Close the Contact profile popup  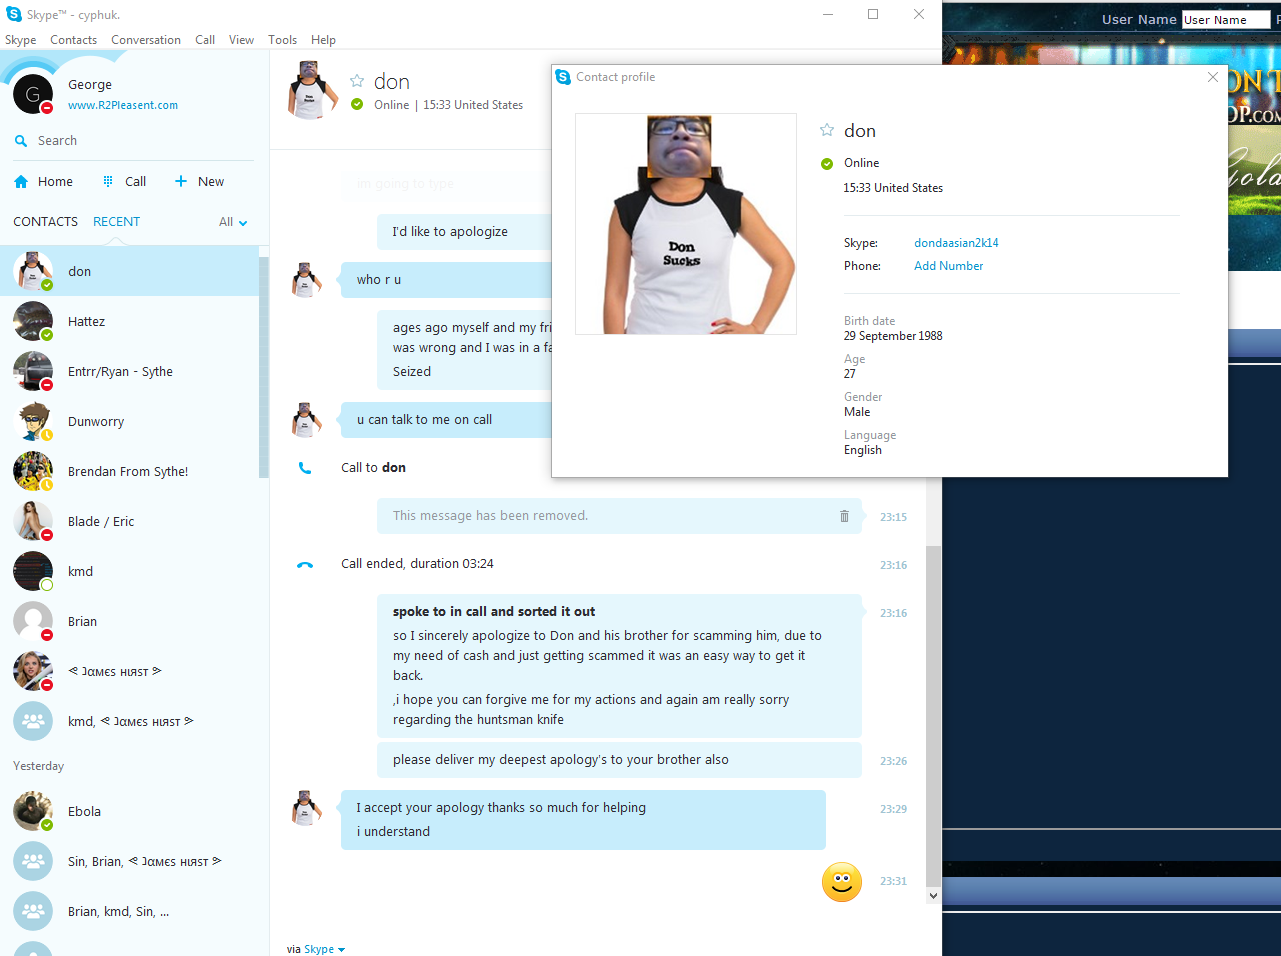(1213, 77)
